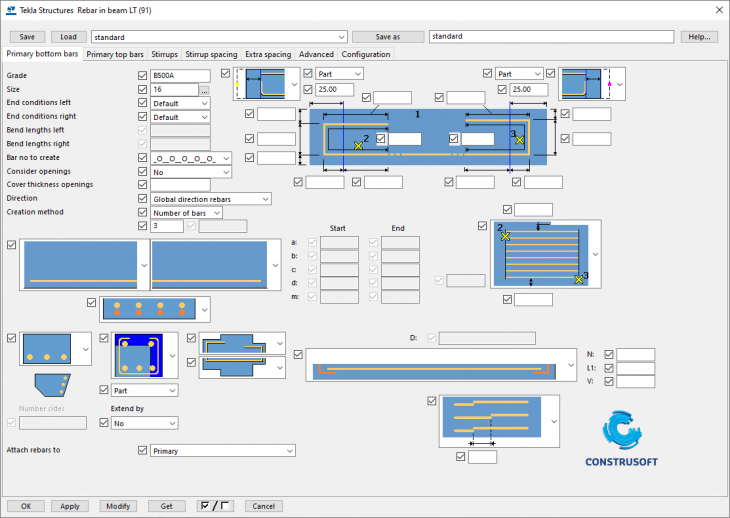
Task: Click the Size field showing 16
Action: coord(175,90)
